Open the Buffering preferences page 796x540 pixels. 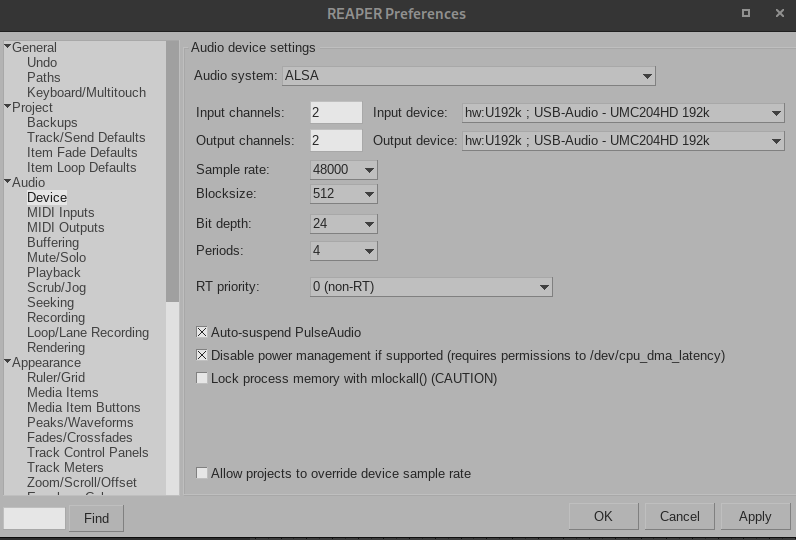pos(53,242)
